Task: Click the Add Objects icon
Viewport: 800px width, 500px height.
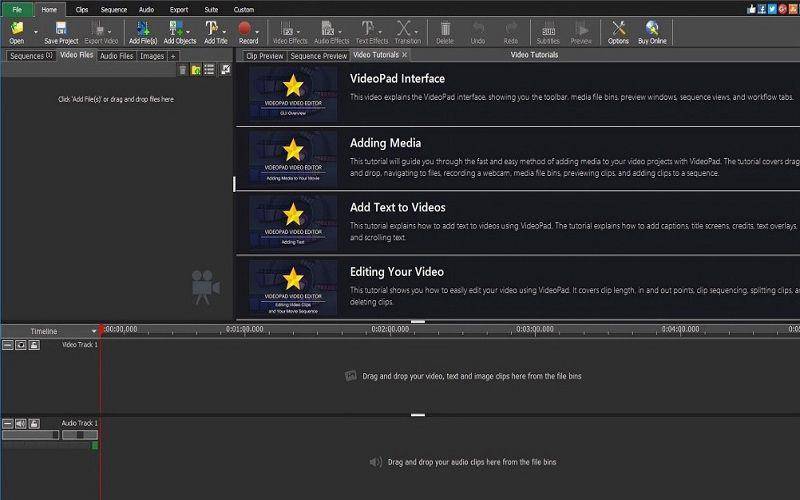Action: [176, 28]
